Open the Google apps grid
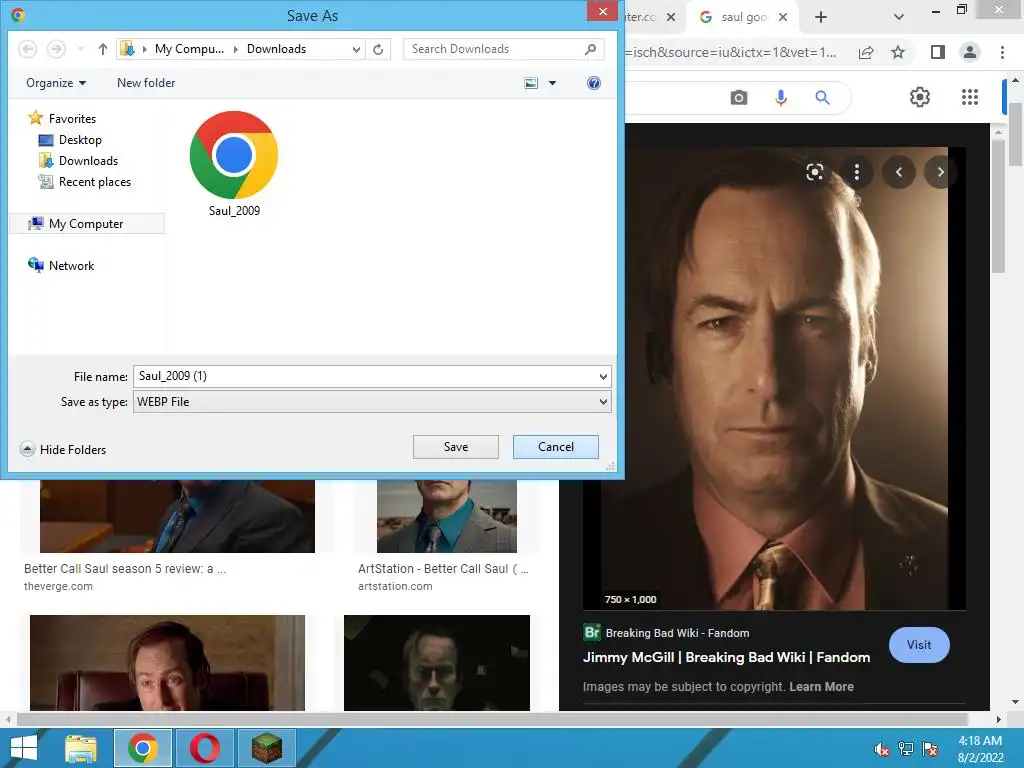Screen dimensions: 1024x768 click(970, 97)
